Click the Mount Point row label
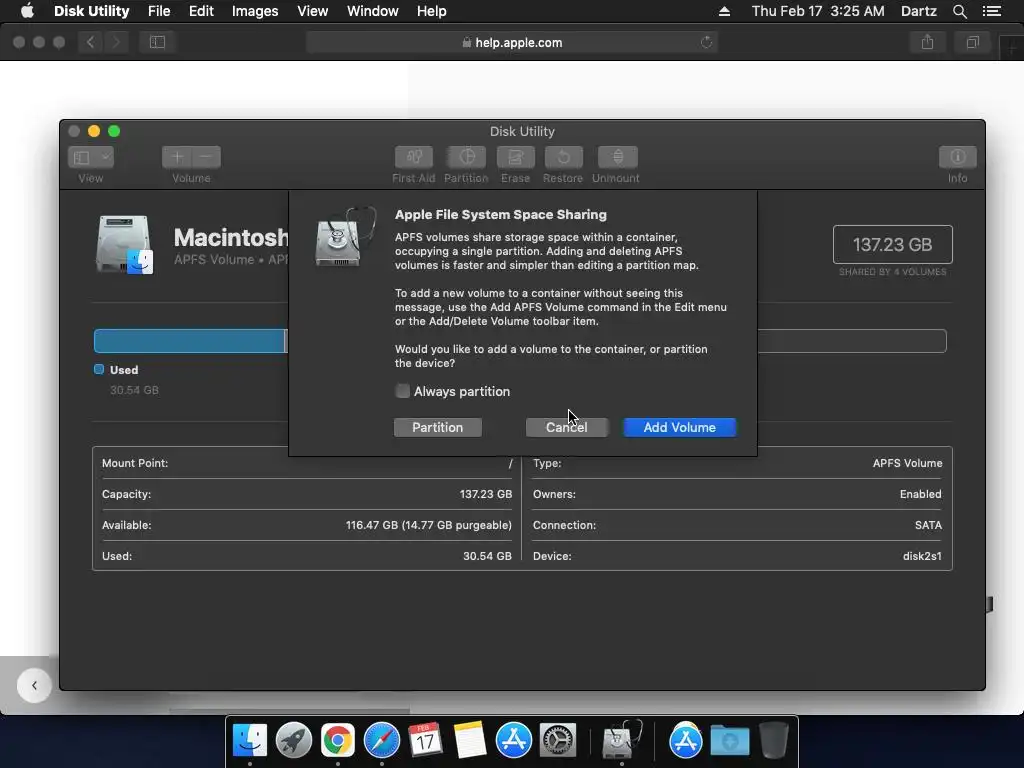 (x=135, y=463)
